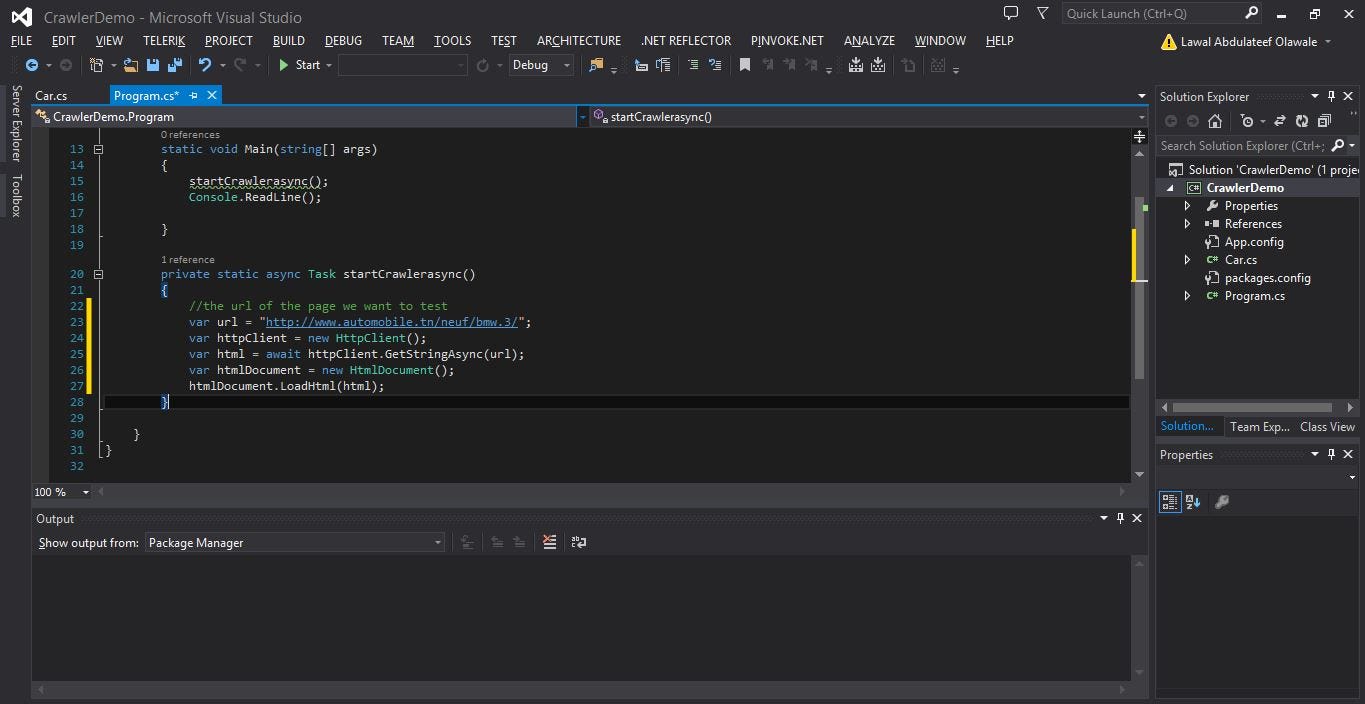Expand the References node in Solution Explorer
This screenshot has height=704, width=1365.
(x=1188, y=224)
